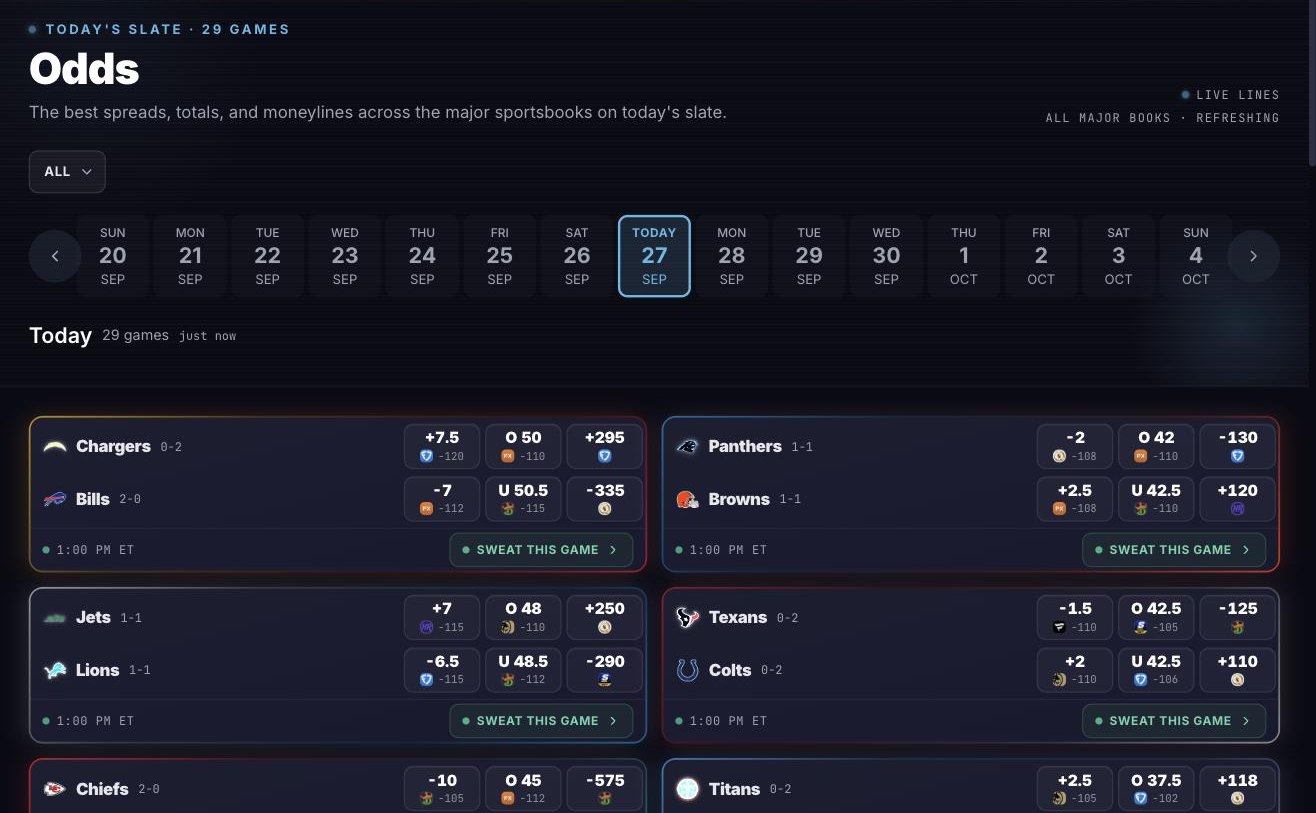Image resolution: width=1316 pixels, height=813 pixels.
Task: Advance dates with the right arrow
Action: pos(1253,256)
